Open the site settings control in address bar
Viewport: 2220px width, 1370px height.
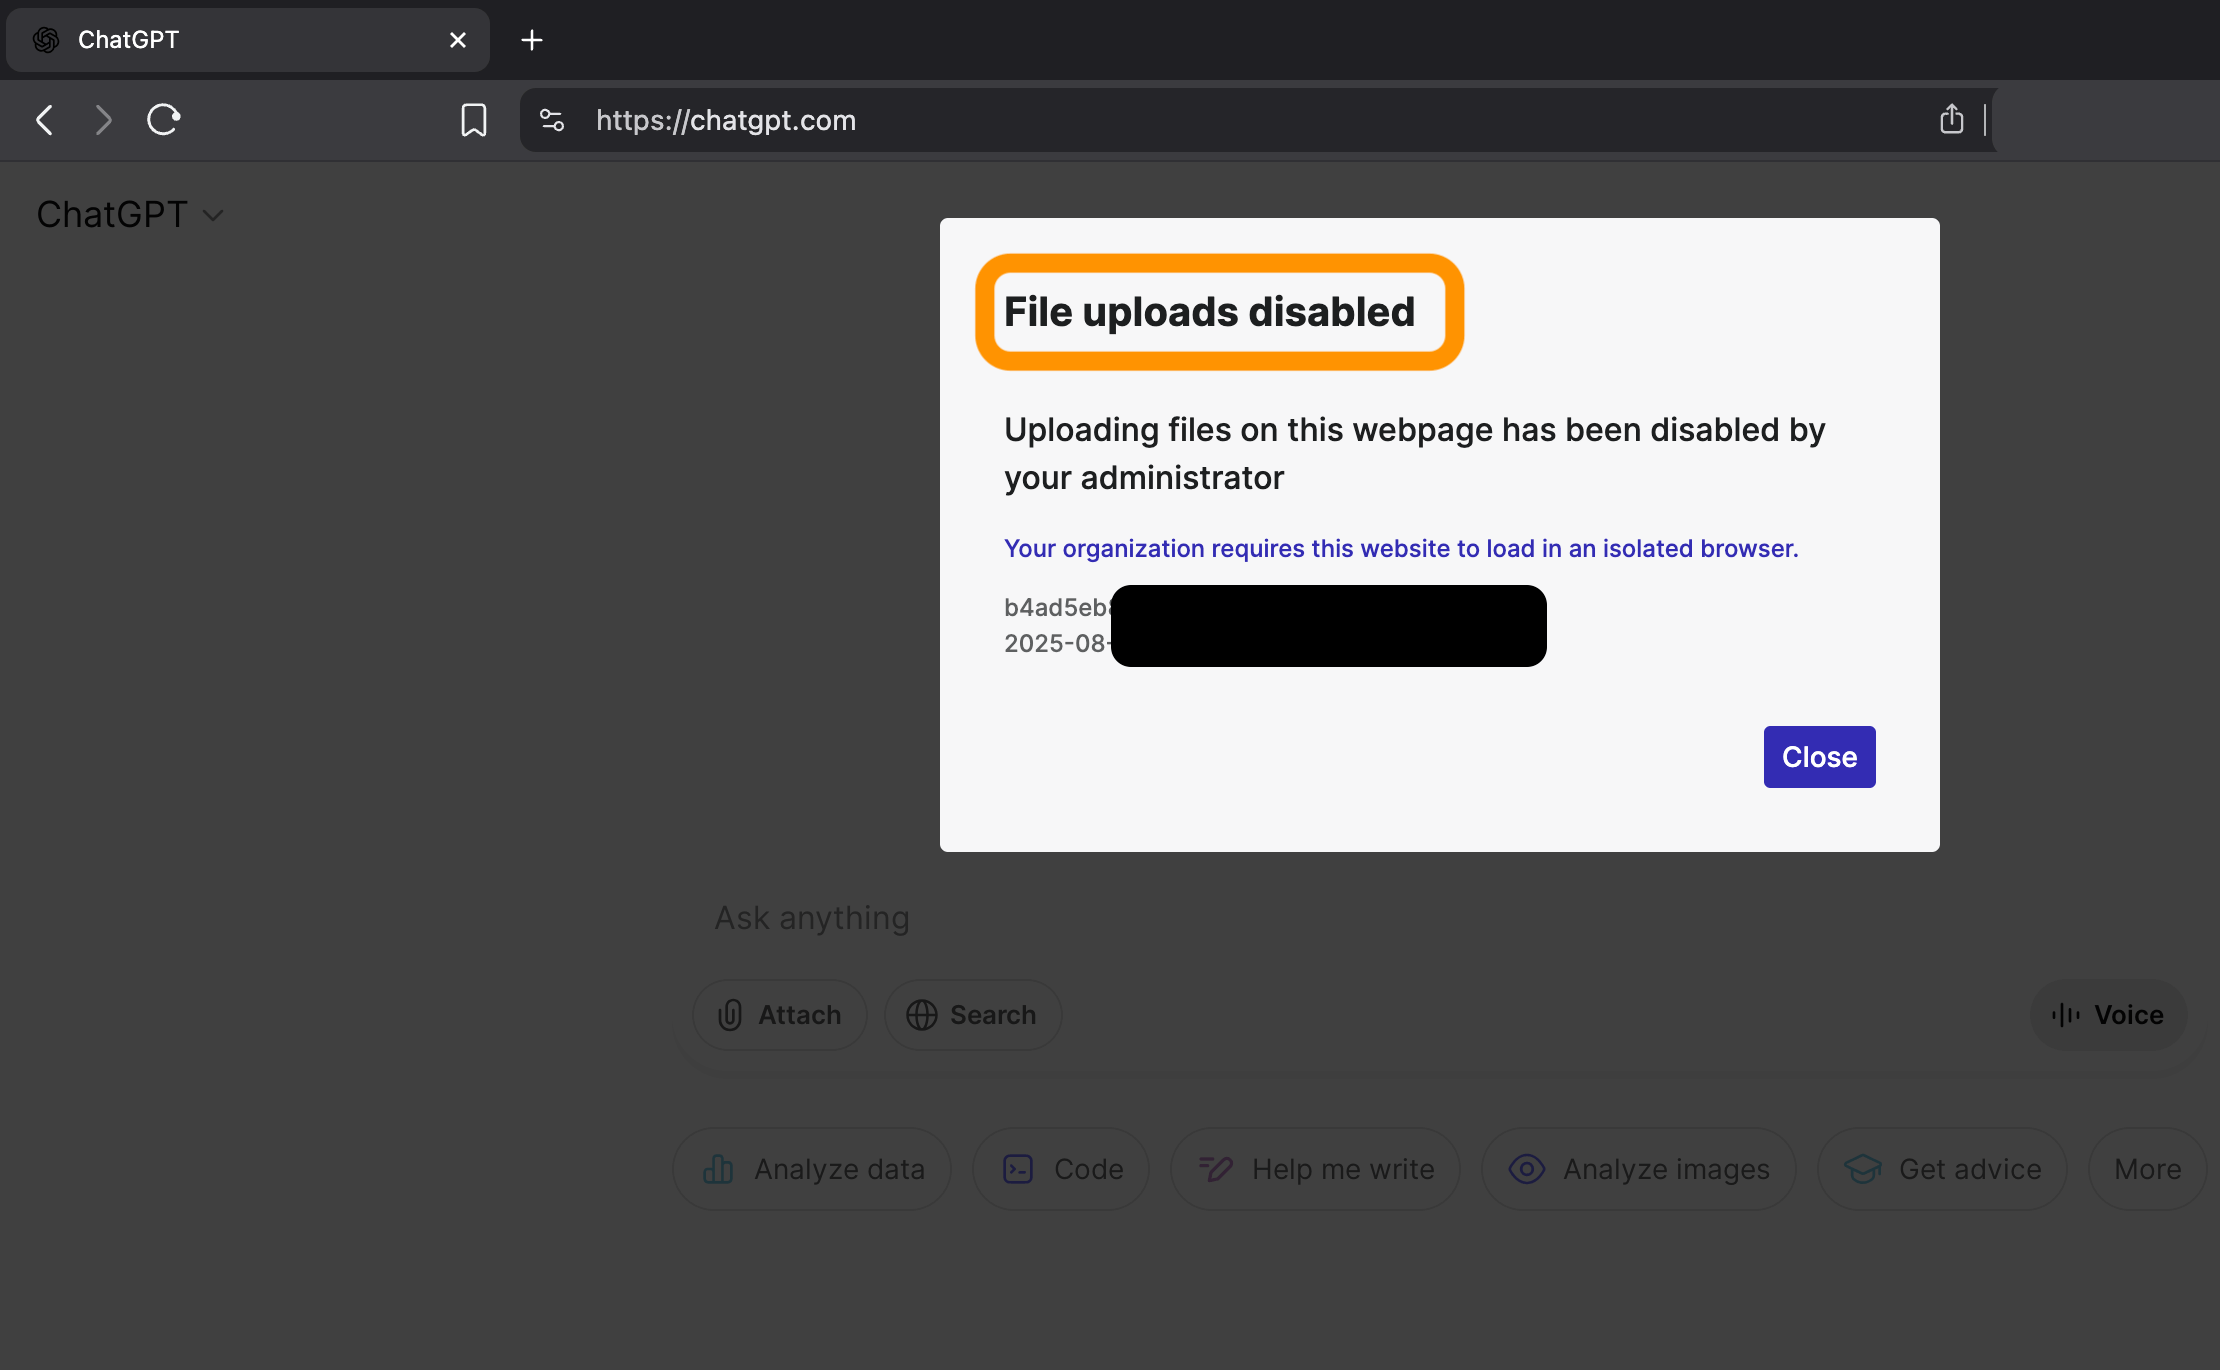[550, 120]
